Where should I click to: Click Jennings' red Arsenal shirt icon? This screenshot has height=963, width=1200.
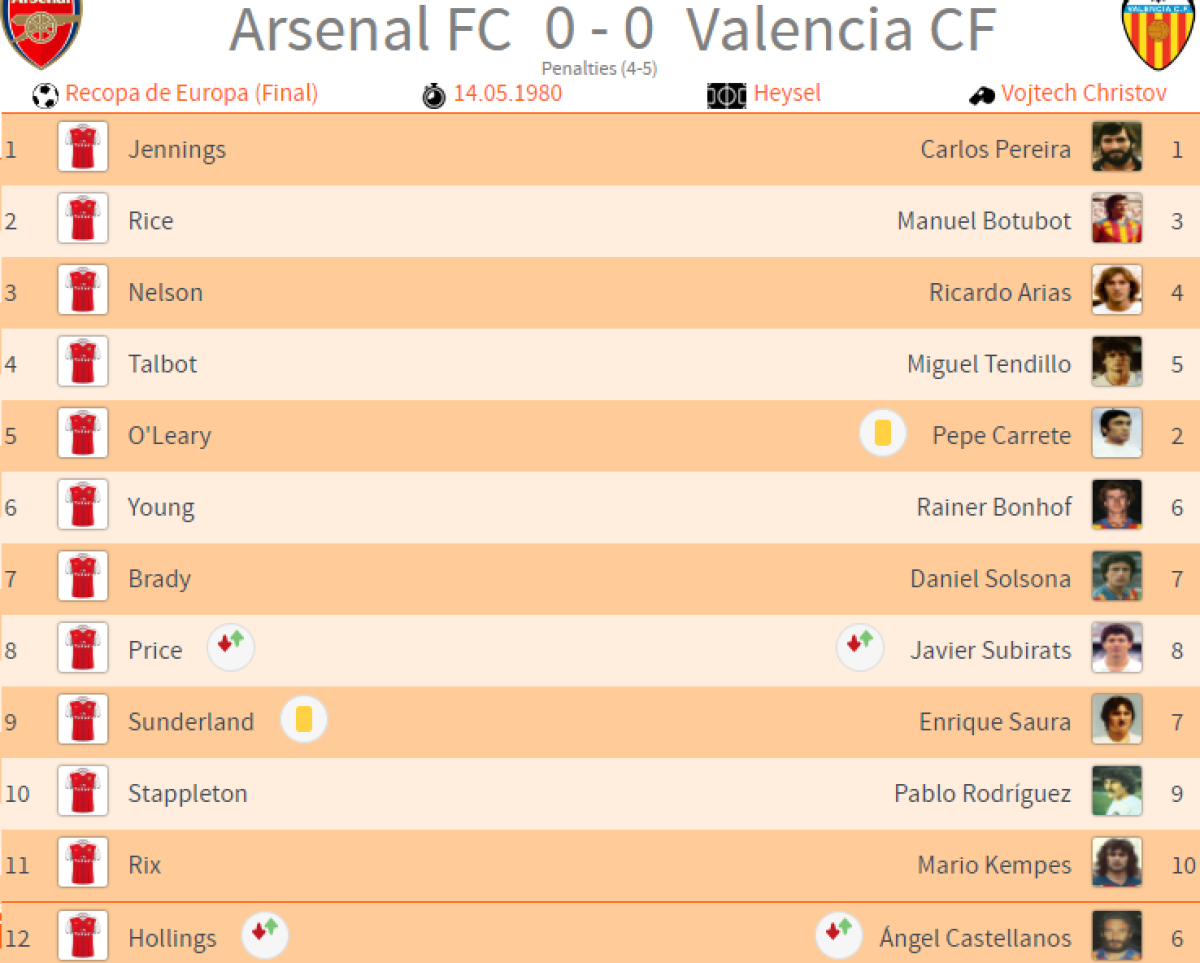click(83, 148)
